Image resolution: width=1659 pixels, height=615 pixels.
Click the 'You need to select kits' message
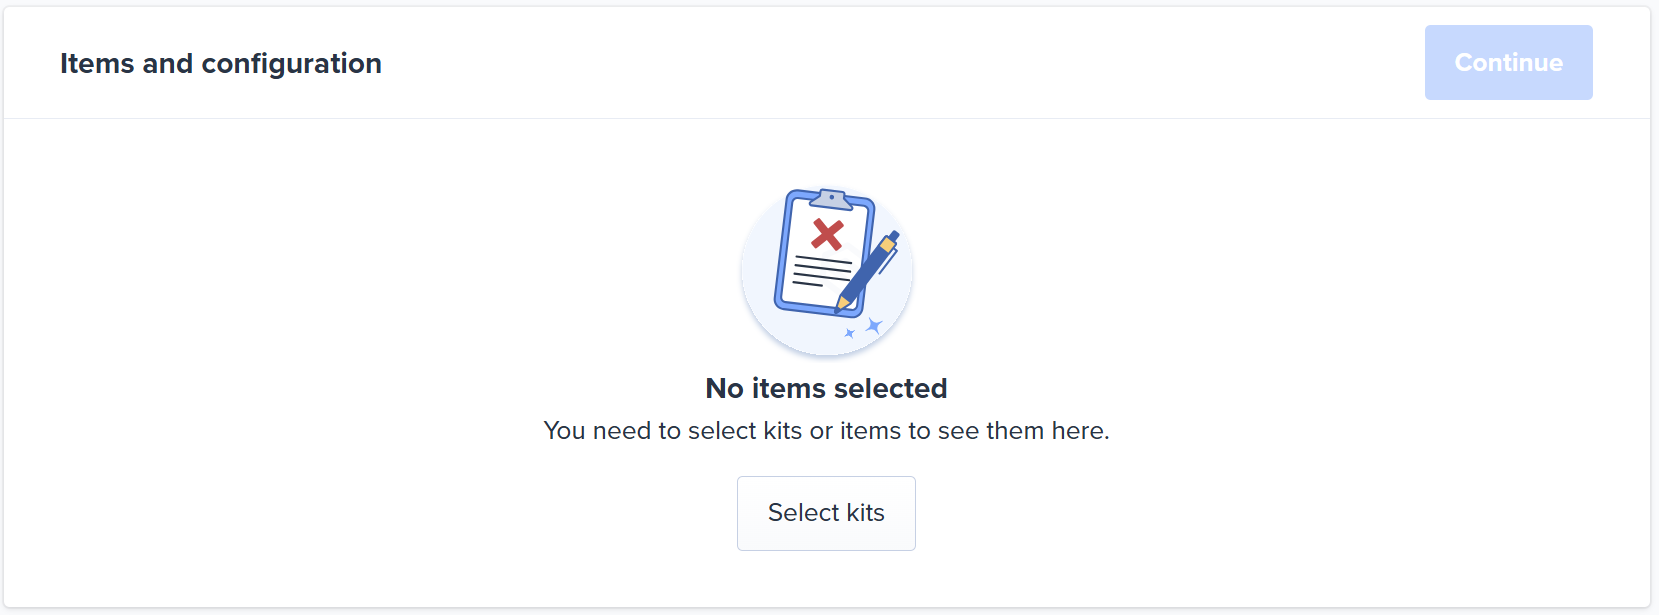coord(826,431)
